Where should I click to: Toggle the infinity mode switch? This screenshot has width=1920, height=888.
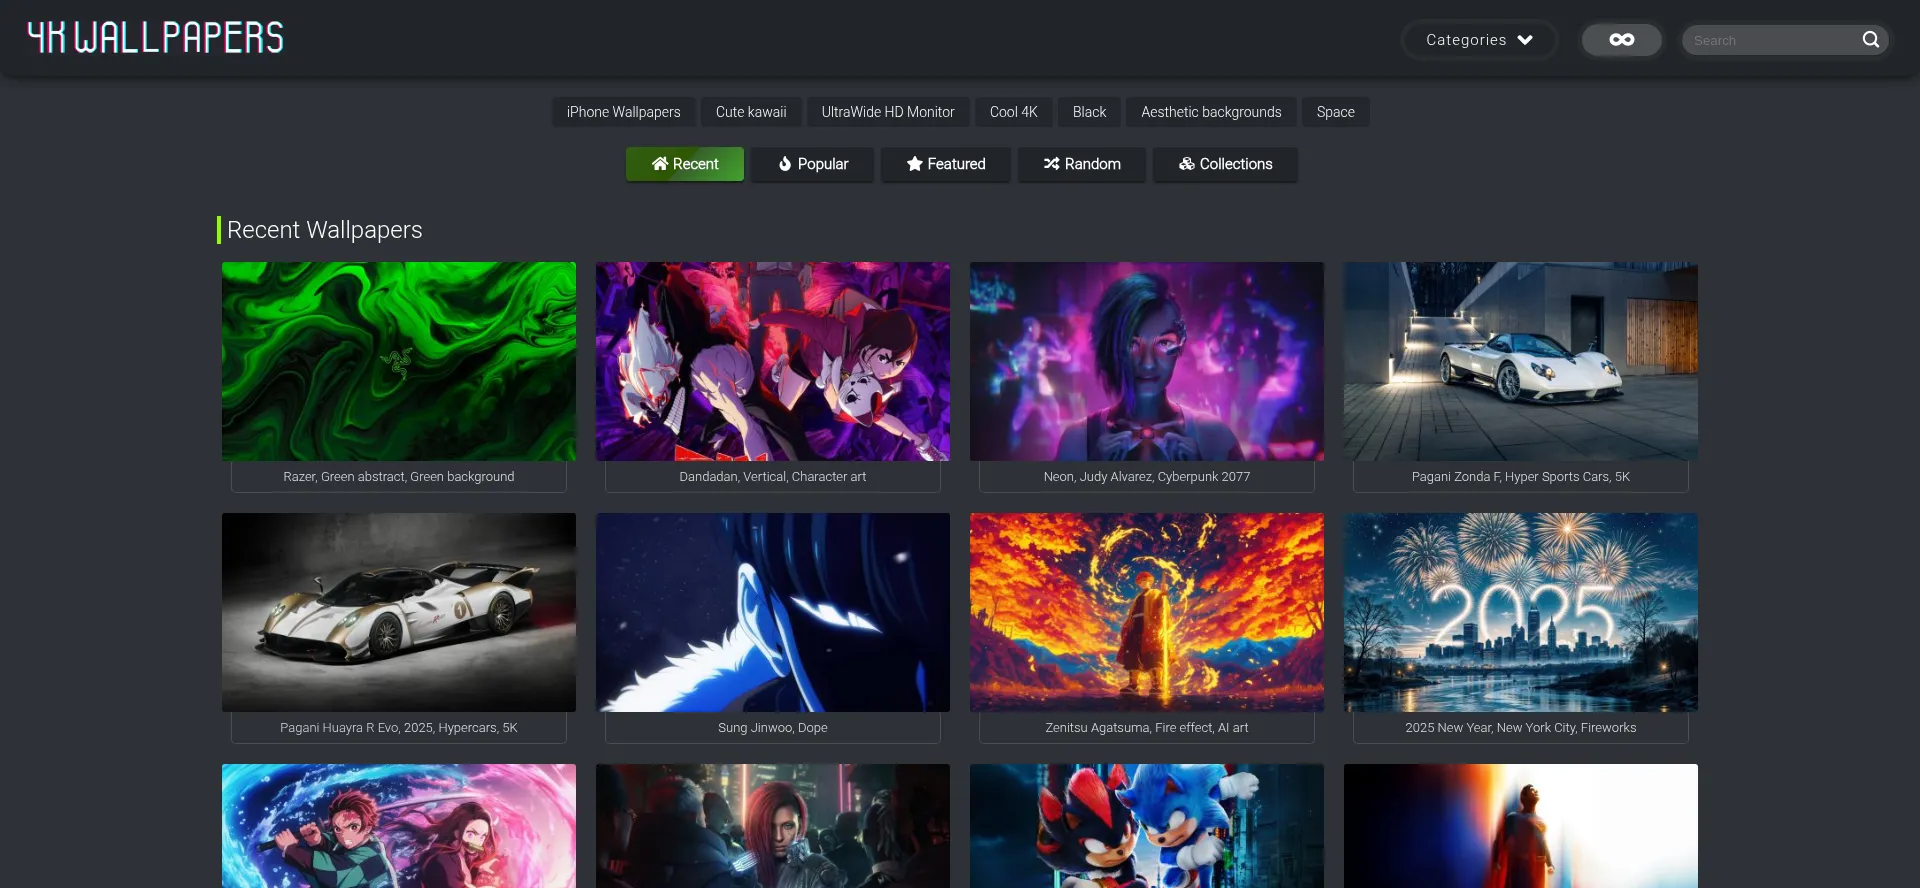tap(1621, 40)
